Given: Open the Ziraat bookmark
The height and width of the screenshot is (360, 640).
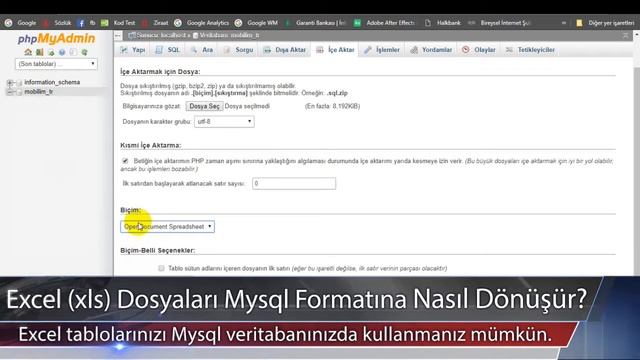Looking at the screenshot, I should click(x=155, y=23).
